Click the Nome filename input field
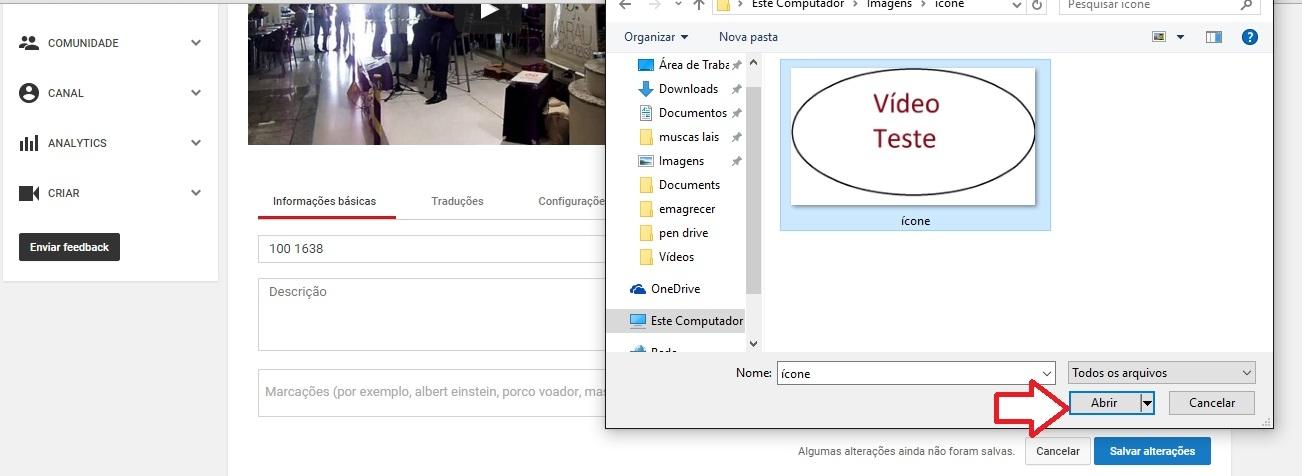The height and width of the screenshot is (476, 1302). click(x=908, y=373)
